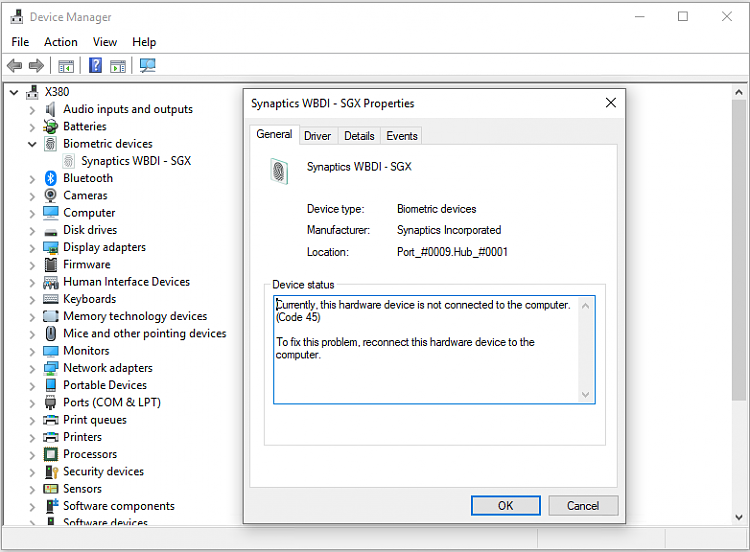
Task: Click the Bluetooth category icon
Action: click(51, 178)
